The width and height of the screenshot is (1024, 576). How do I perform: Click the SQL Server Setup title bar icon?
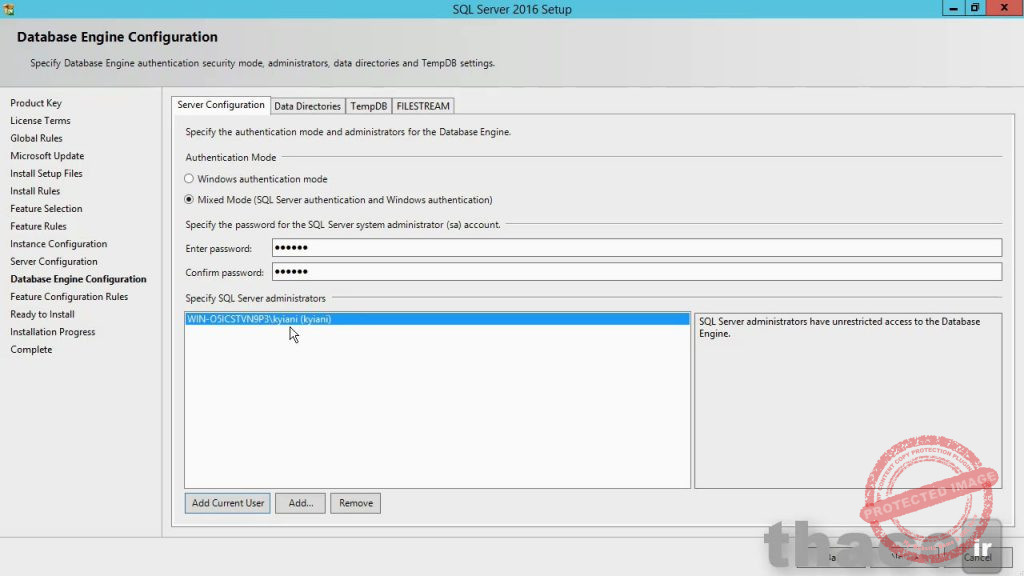(10, 8)
